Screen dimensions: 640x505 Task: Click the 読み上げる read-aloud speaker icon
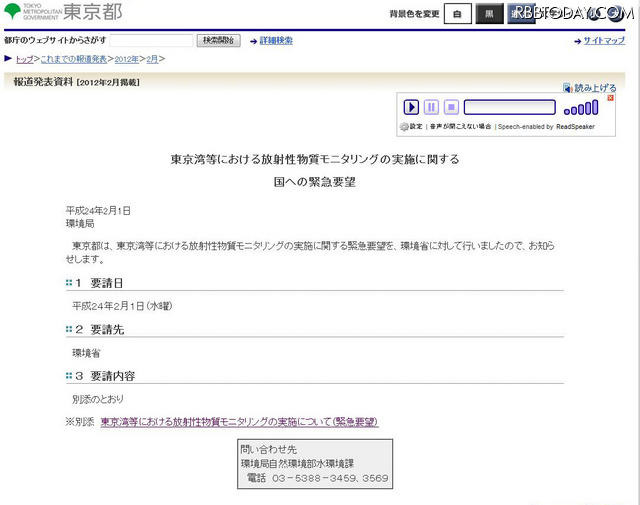pyautogui.click(x=568, y=88)
